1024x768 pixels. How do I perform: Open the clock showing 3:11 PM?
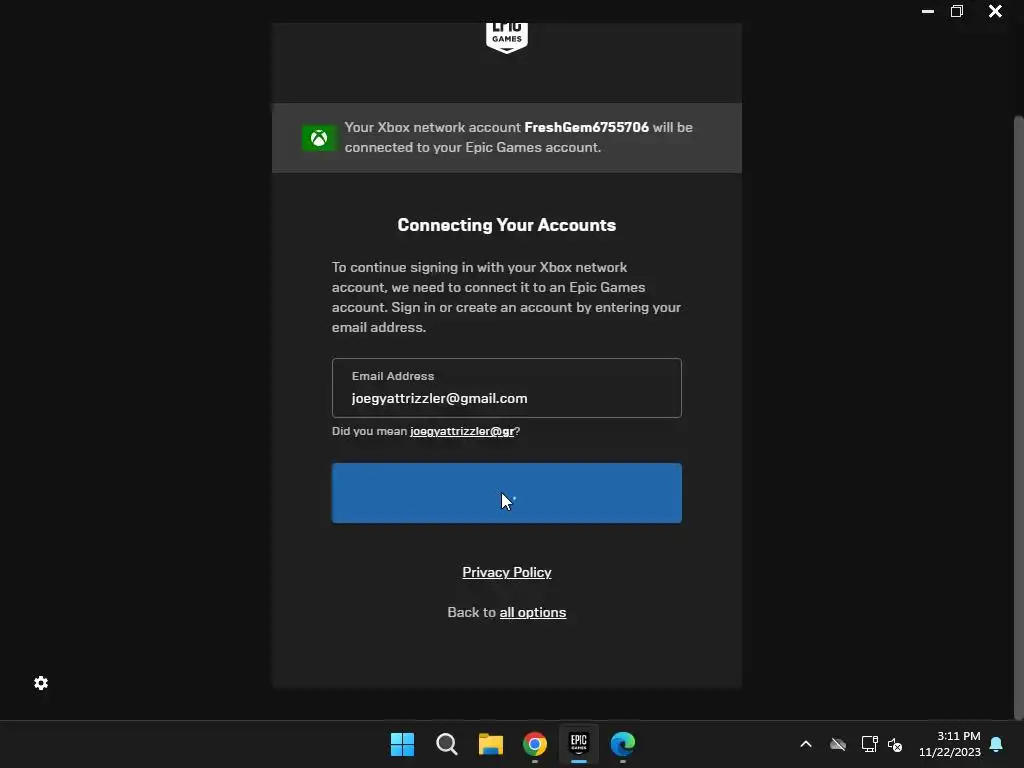(950, 744)
